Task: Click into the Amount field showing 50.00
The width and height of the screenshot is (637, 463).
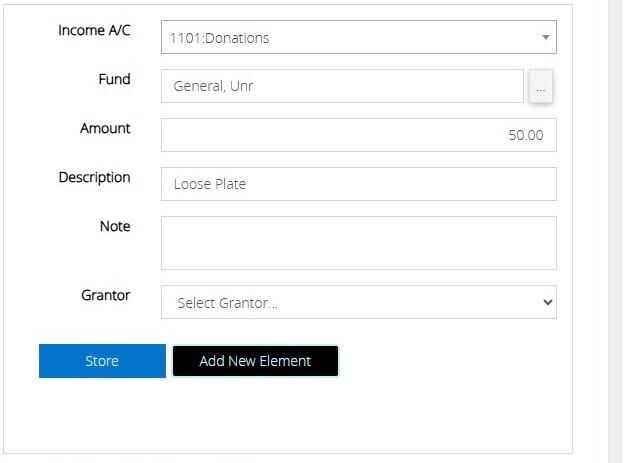Action: pyautogui.click(x=358, y=135)
